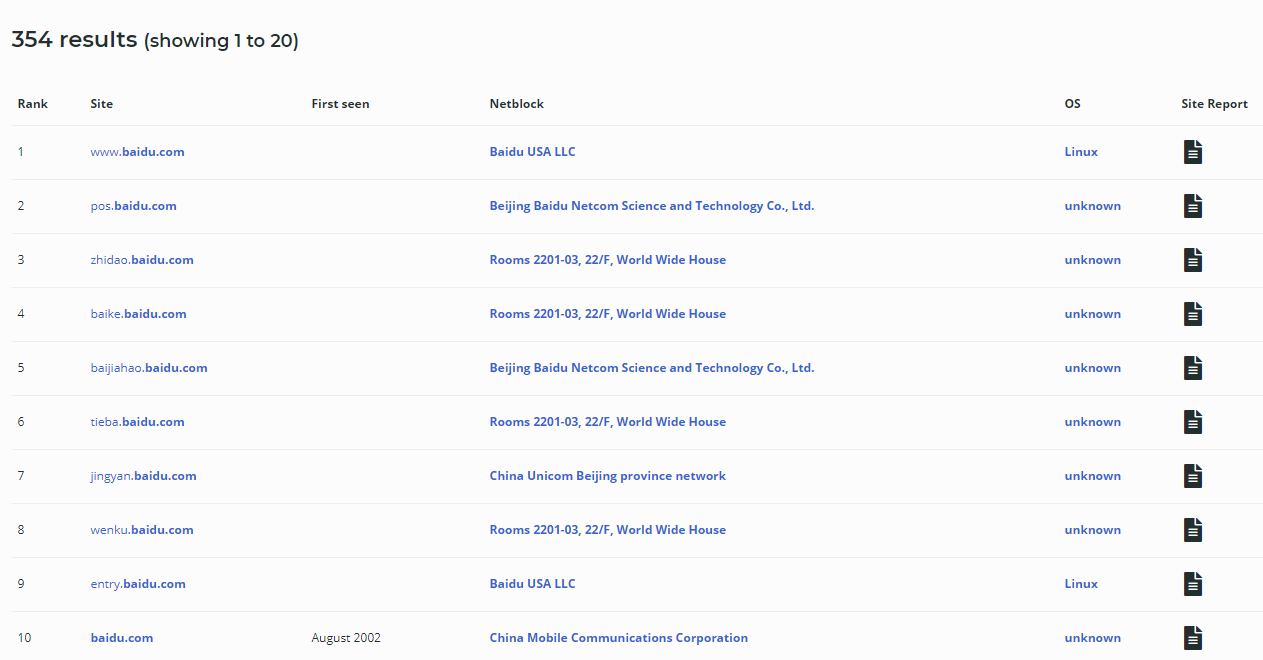The height and width of the screenshot is (660, 1263).
Task: Open Beijing Baidu Netcom netblock for baijiahao.baidu.com
Action: click(x=652, y=368)
